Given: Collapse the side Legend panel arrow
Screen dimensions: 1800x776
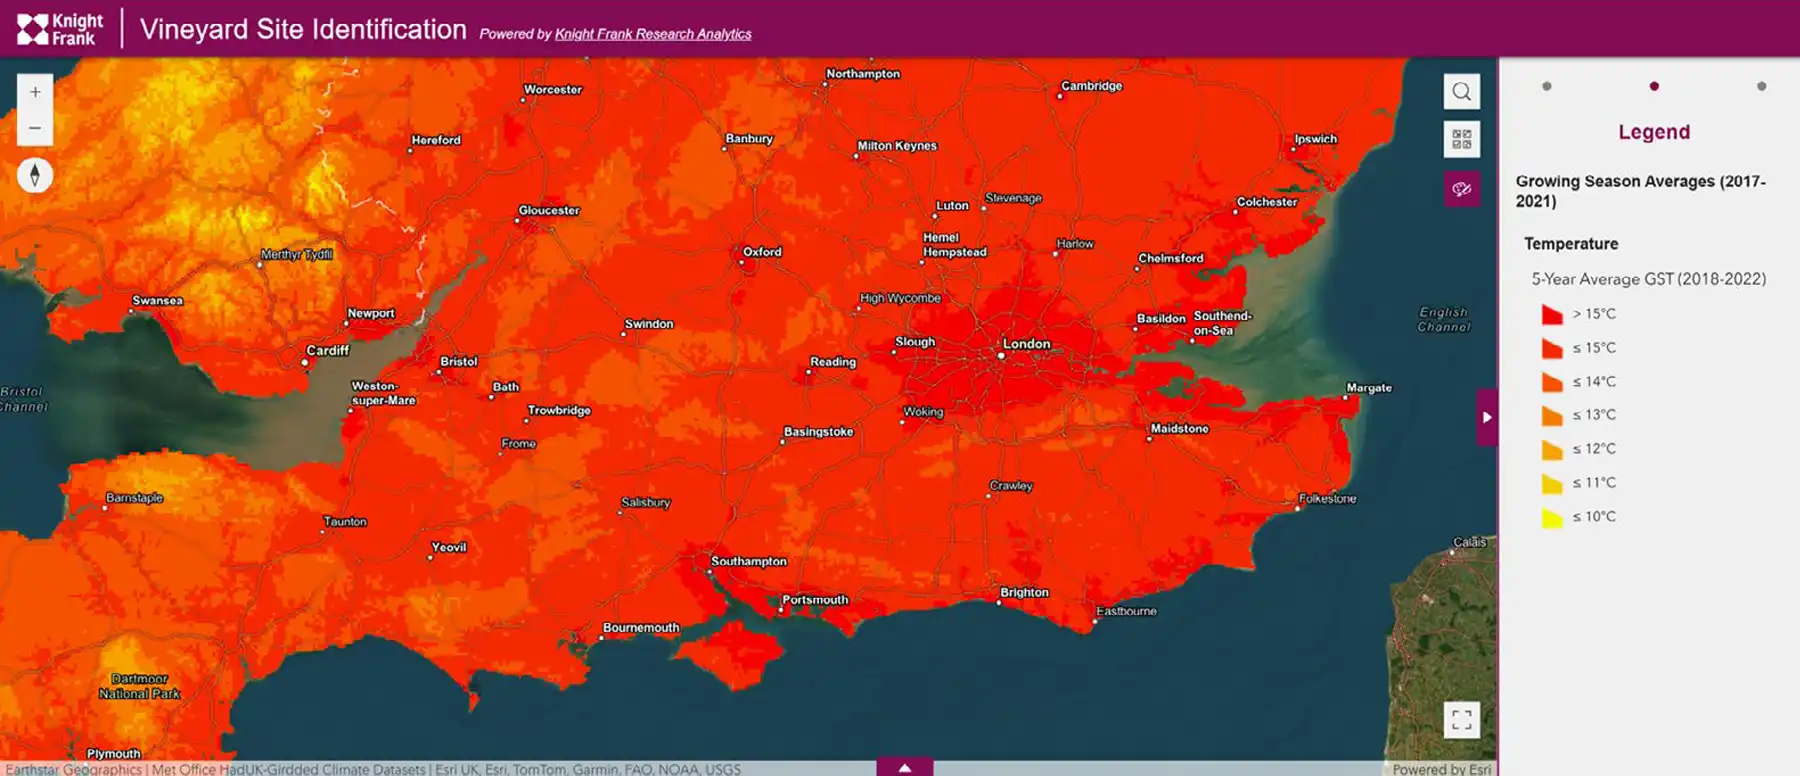Looking at the screenshot, I should [1487, 417].
